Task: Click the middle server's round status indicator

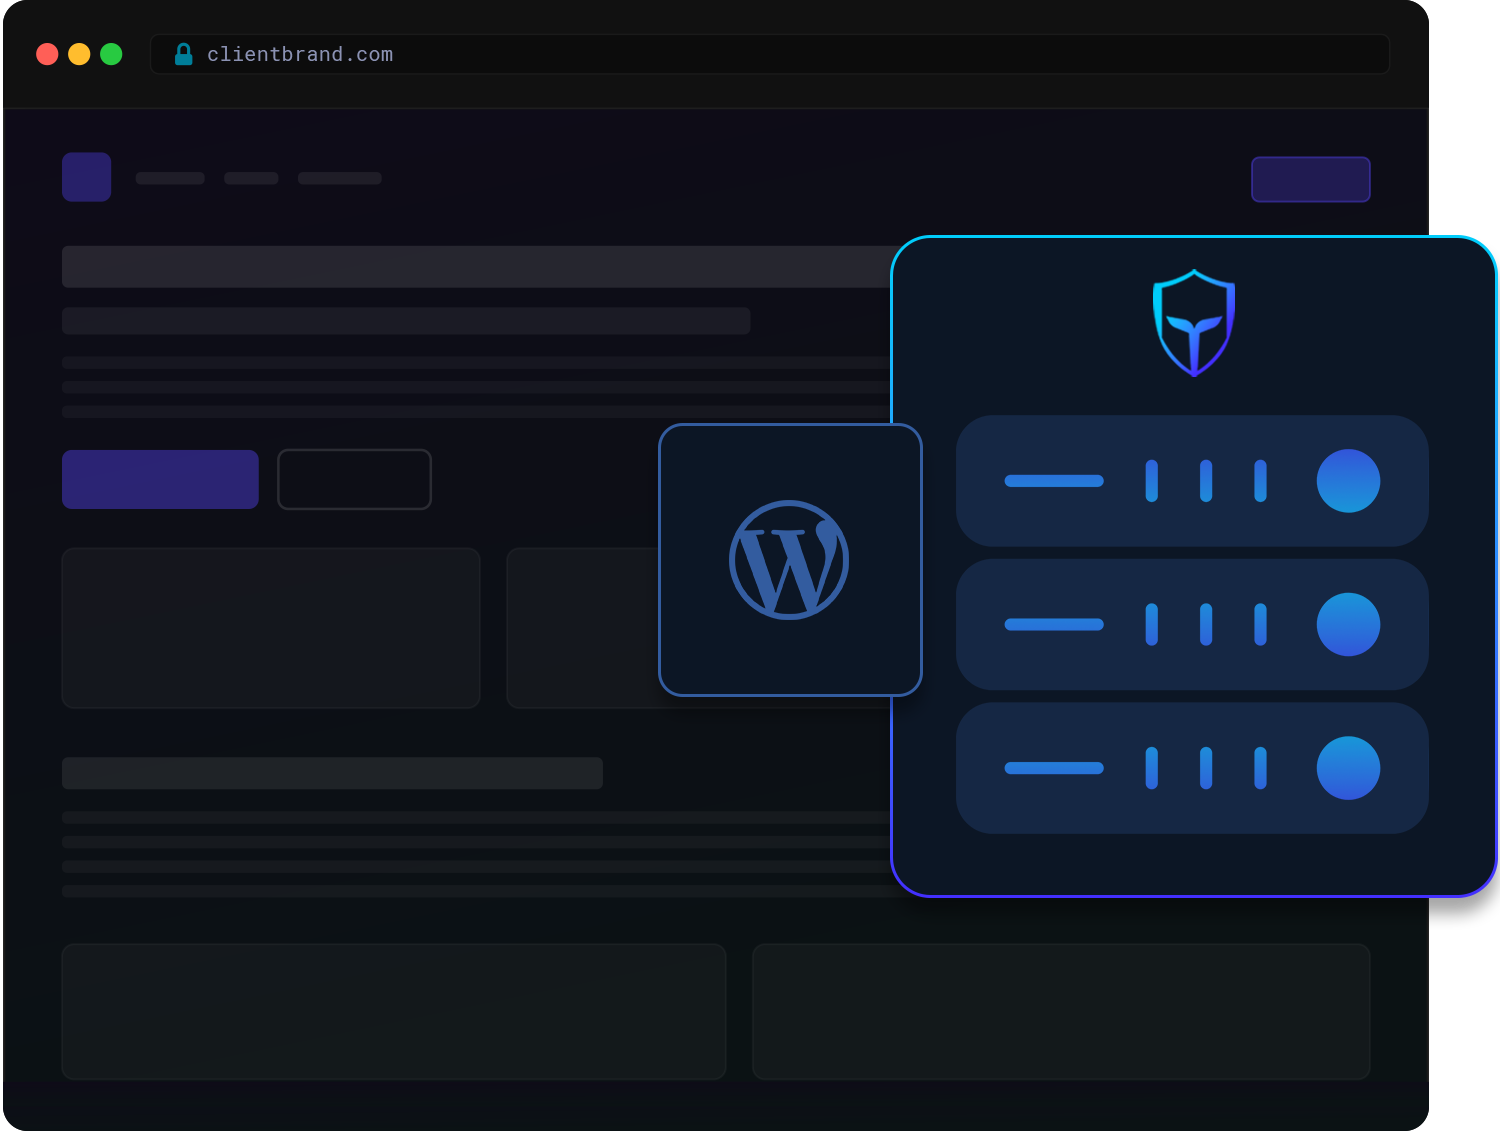Action: (x=1348, y=625)
